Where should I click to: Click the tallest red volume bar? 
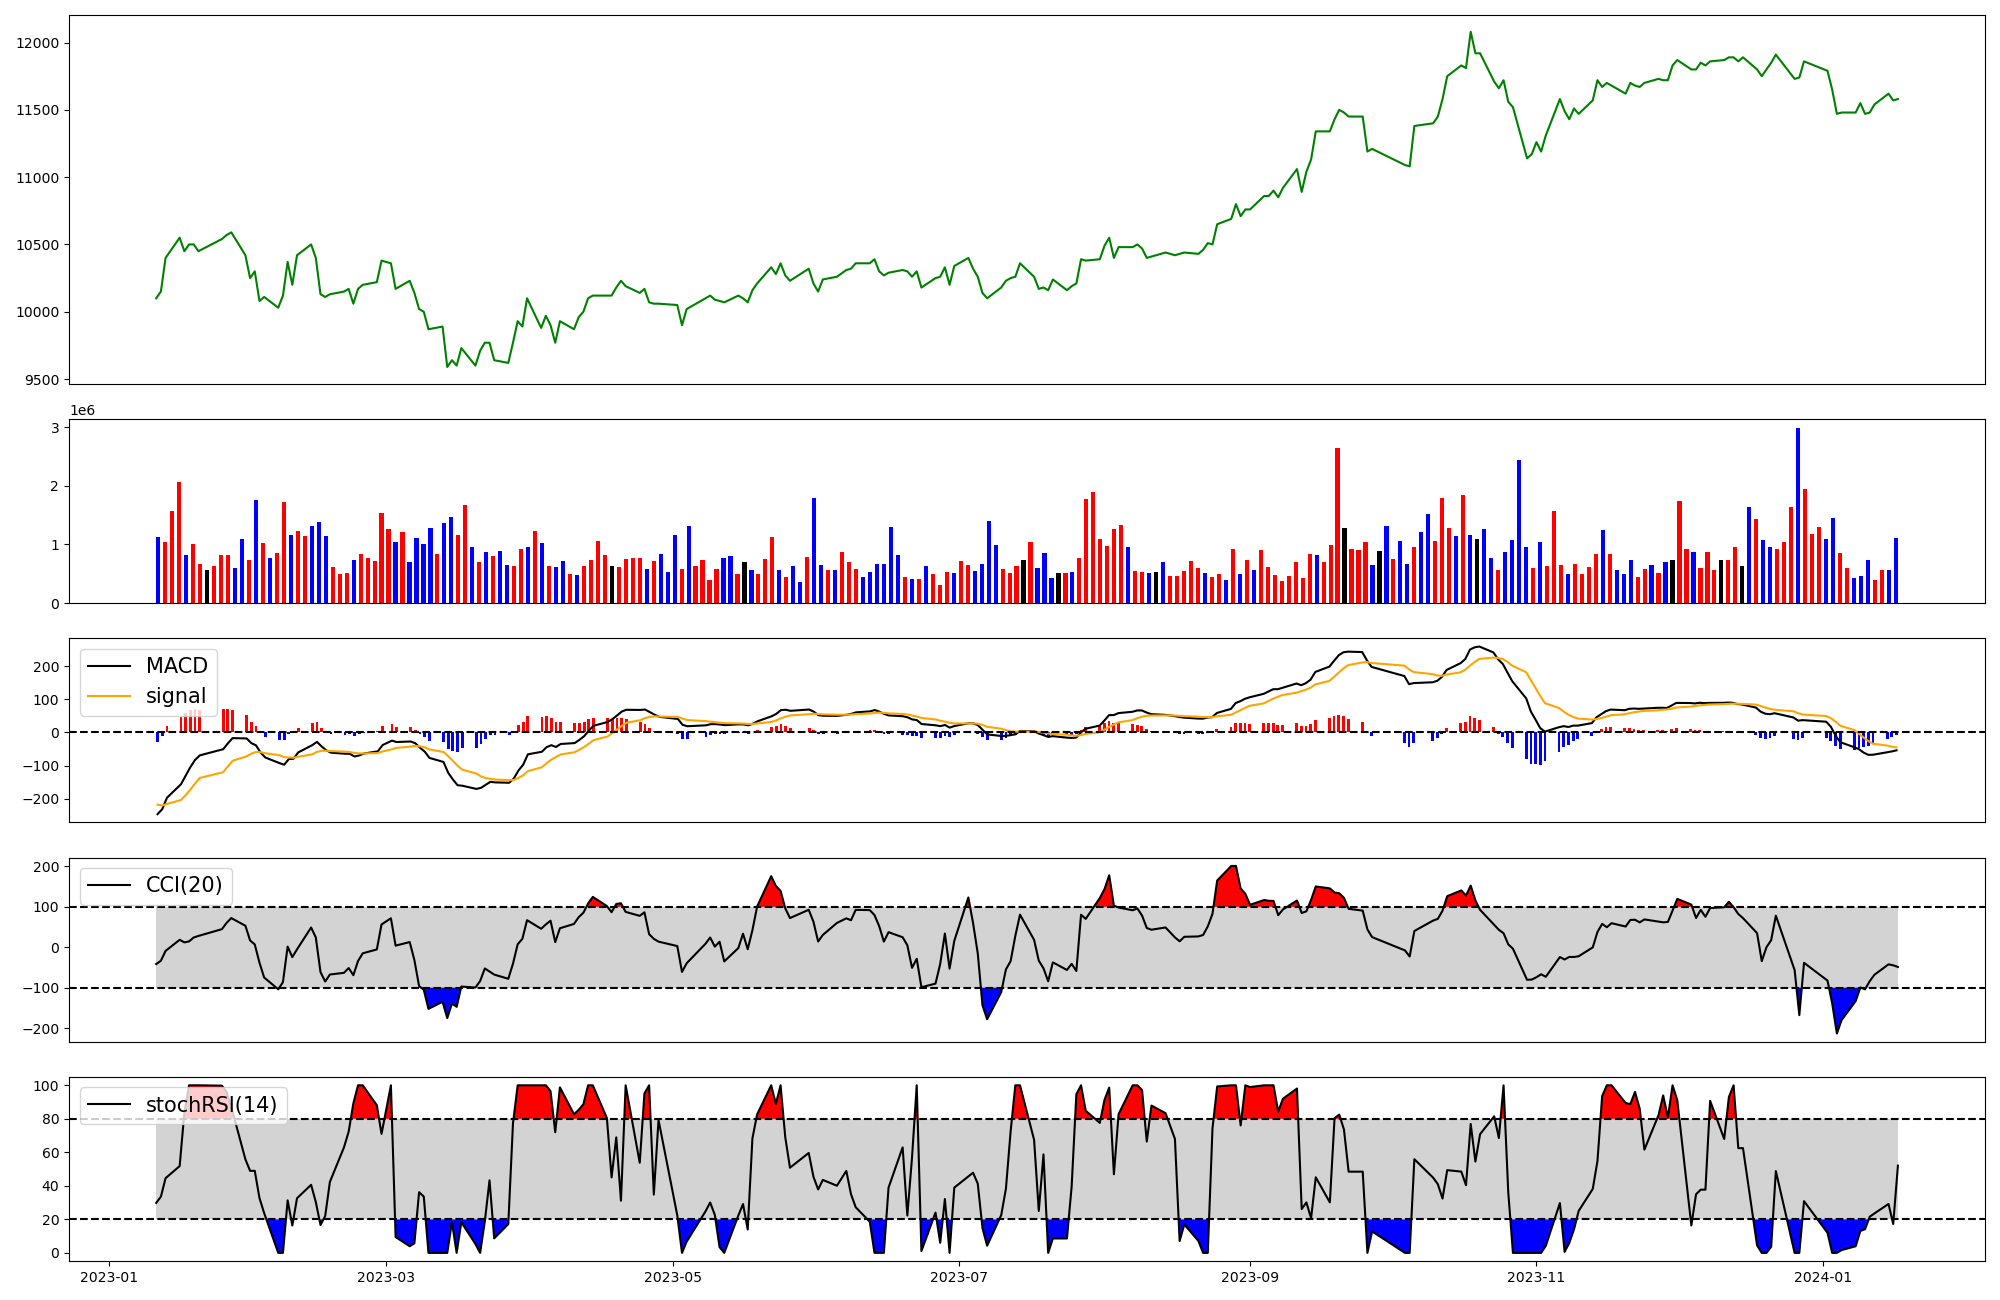click(1337, 526)
